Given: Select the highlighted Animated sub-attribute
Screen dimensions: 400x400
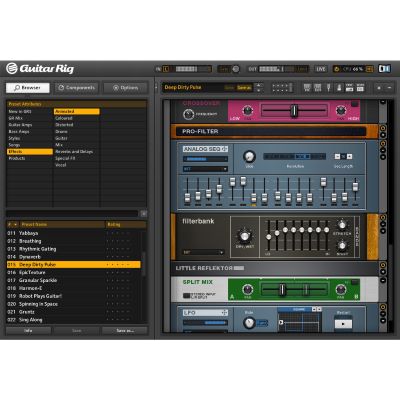Looking at the screenshot, I should click(x=77, y=111).
